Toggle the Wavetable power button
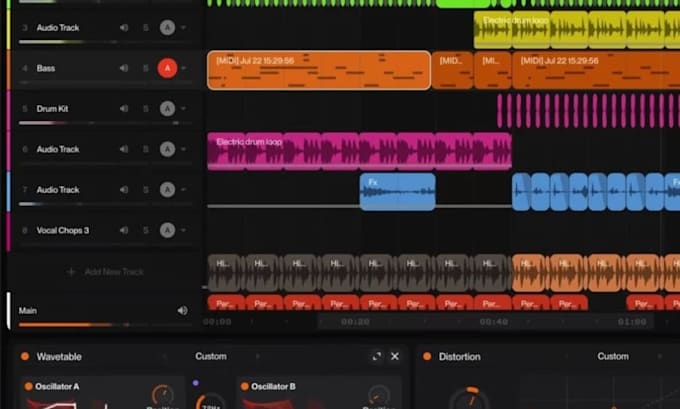The height and width of the screenshot is (409, 680). click(25, 356)
